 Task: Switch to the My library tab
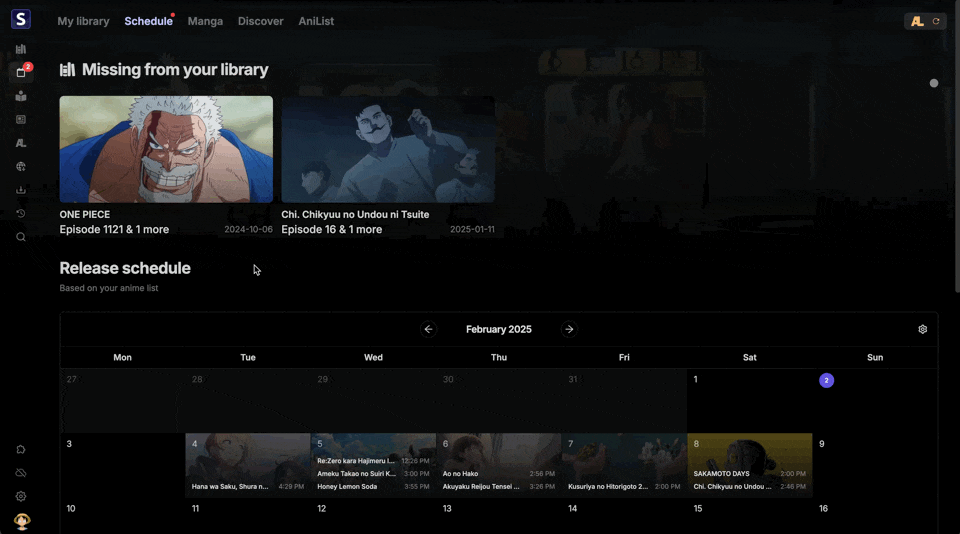click(83, 21)
